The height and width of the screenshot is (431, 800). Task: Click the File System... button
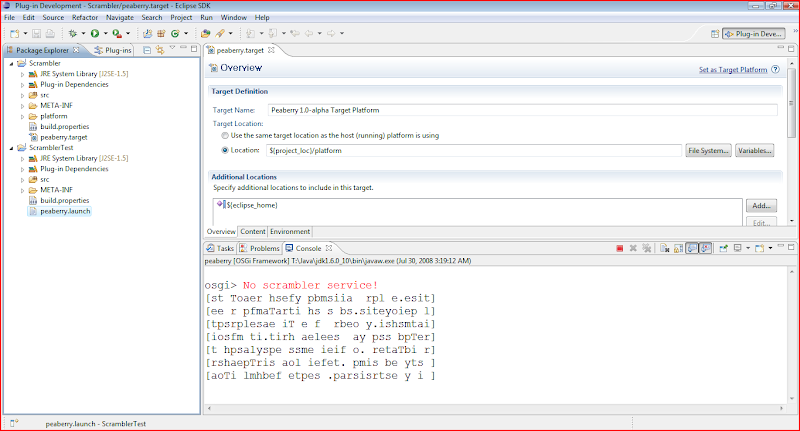tap(708, 150)
